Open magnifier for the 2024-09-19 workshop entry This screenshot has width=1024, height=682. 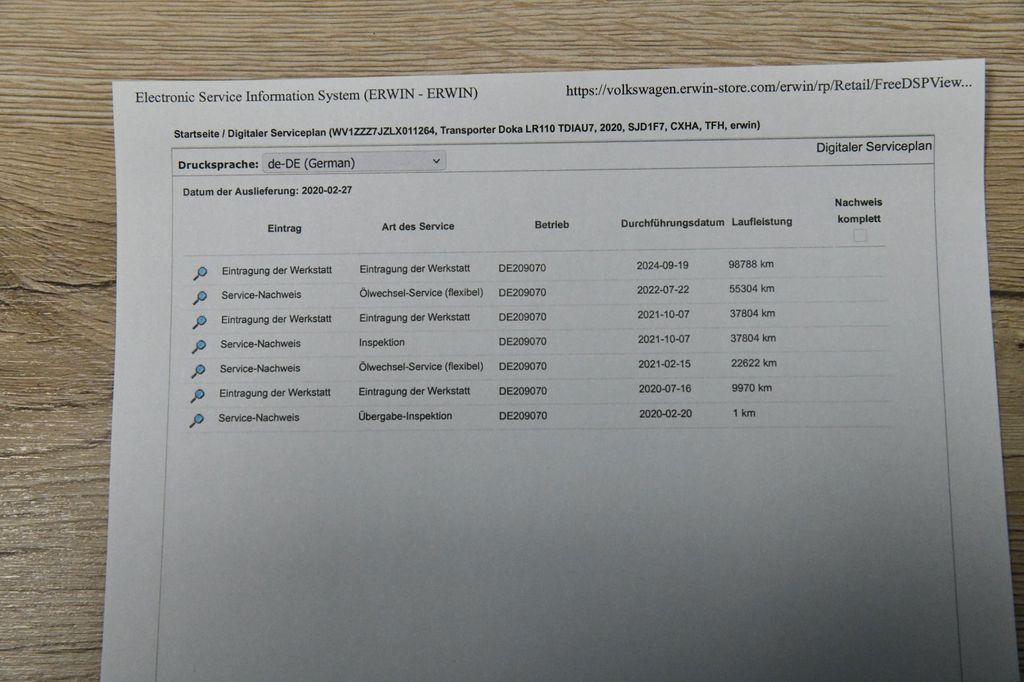(x=200, y=272)
